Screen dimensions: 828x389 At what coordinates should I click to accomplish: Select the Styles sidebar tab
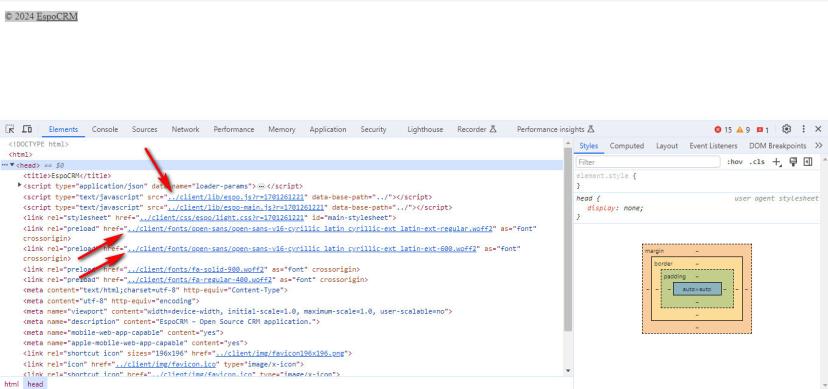(588, 146)
